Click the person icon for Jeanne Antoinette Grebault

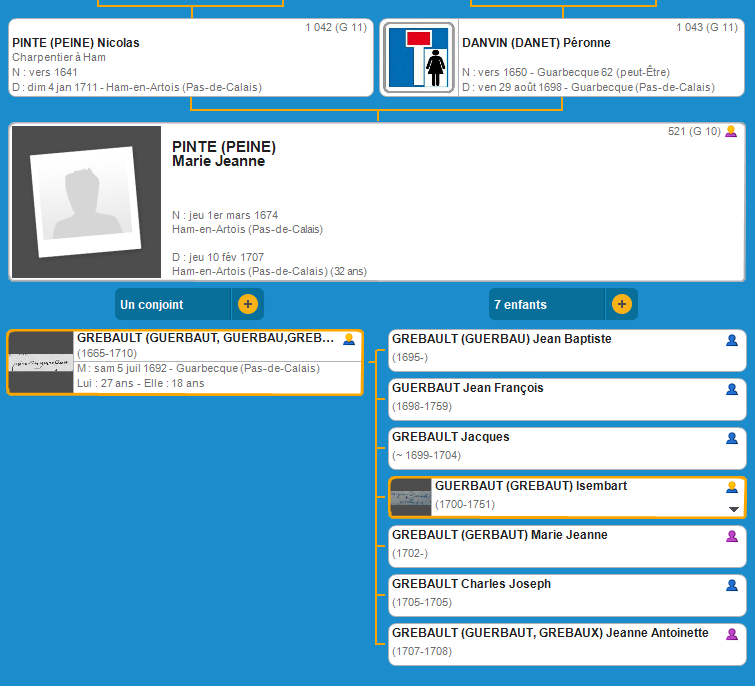[732, 634]
